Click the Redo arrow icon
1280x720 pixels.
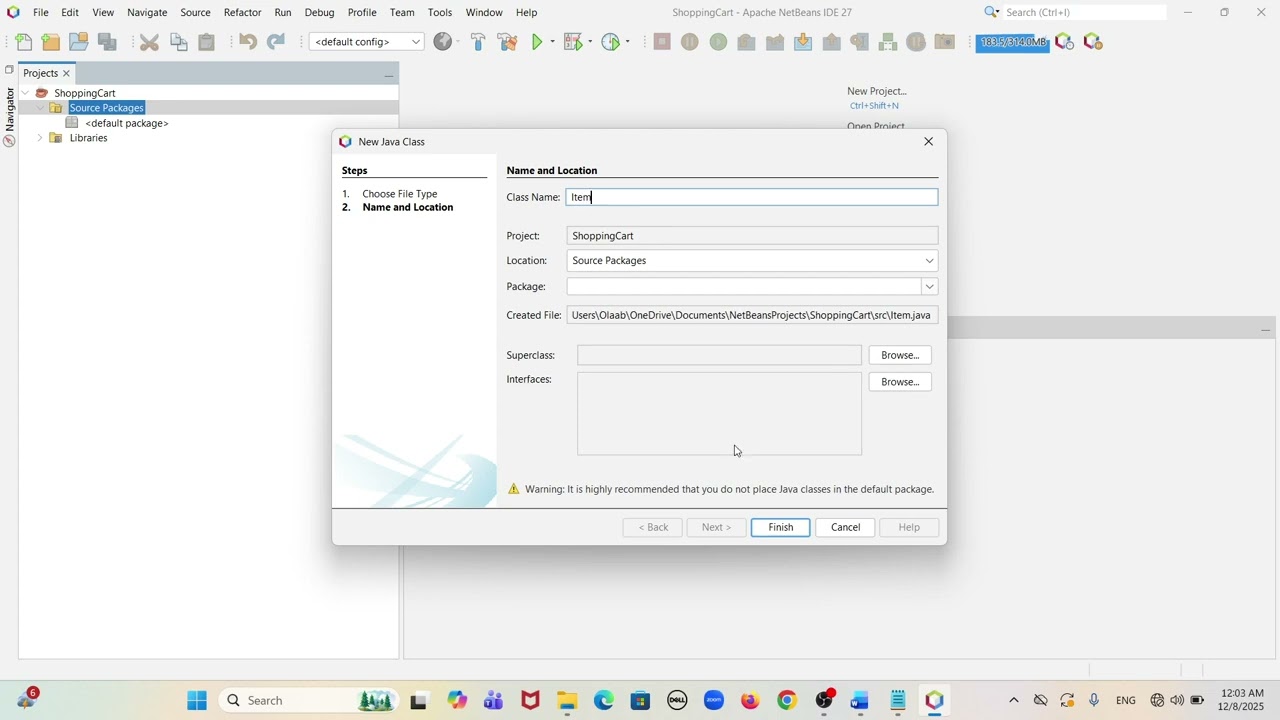(x=276, y=42)
